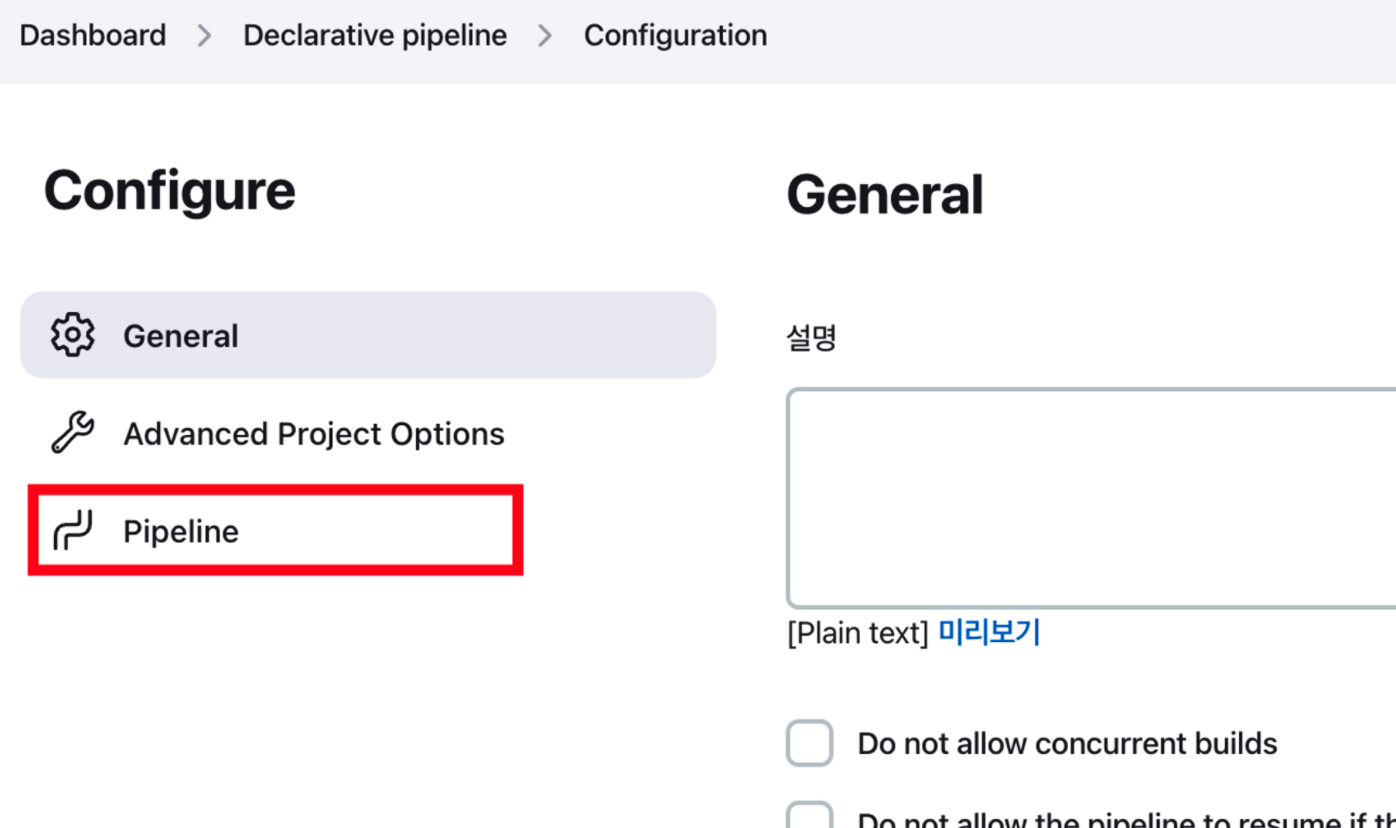Click the pipe icon next to Pipeline
1396x828 pixels.
pyautogui.click(x=72, y=530)
